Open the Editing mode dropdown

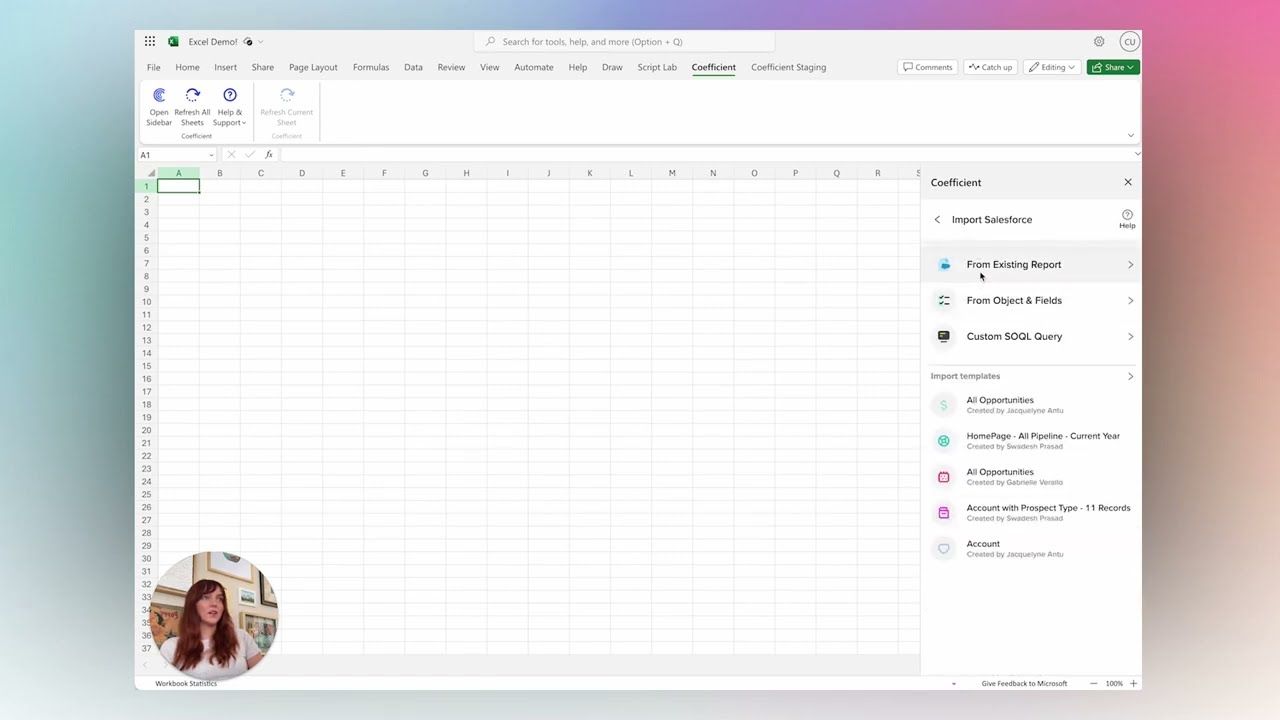click(1052, 67)
